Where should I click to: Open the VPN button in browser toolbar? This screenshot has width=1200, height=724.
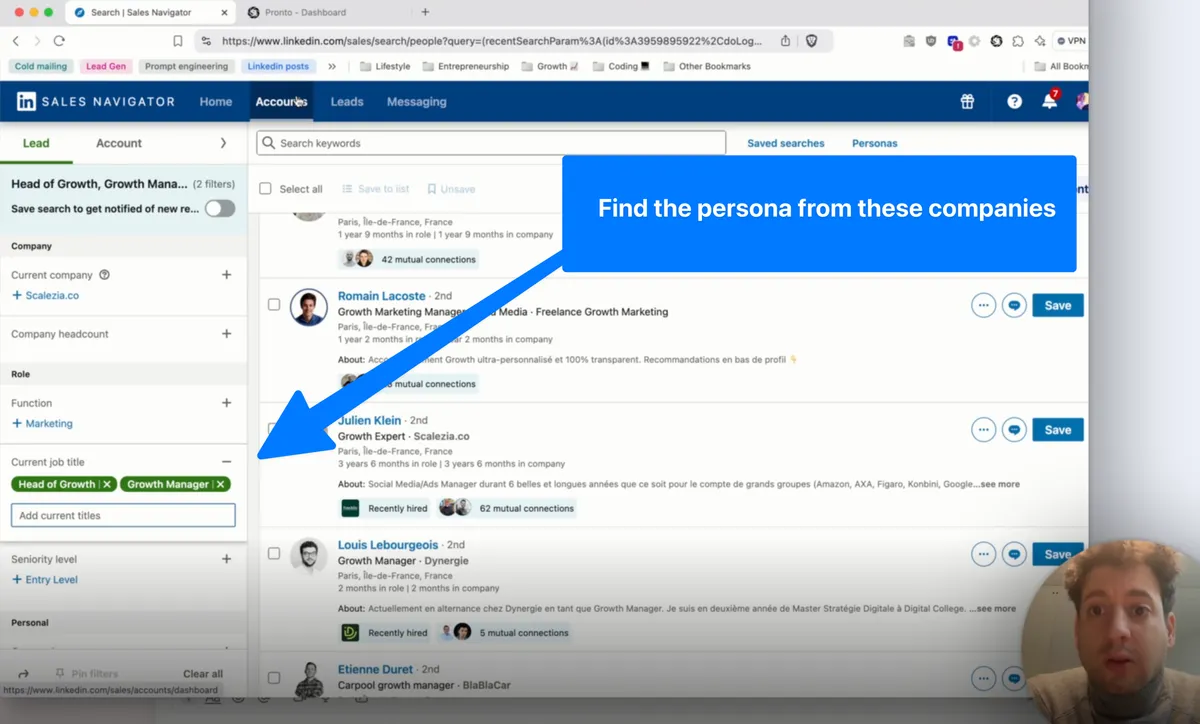[1071, 41]
